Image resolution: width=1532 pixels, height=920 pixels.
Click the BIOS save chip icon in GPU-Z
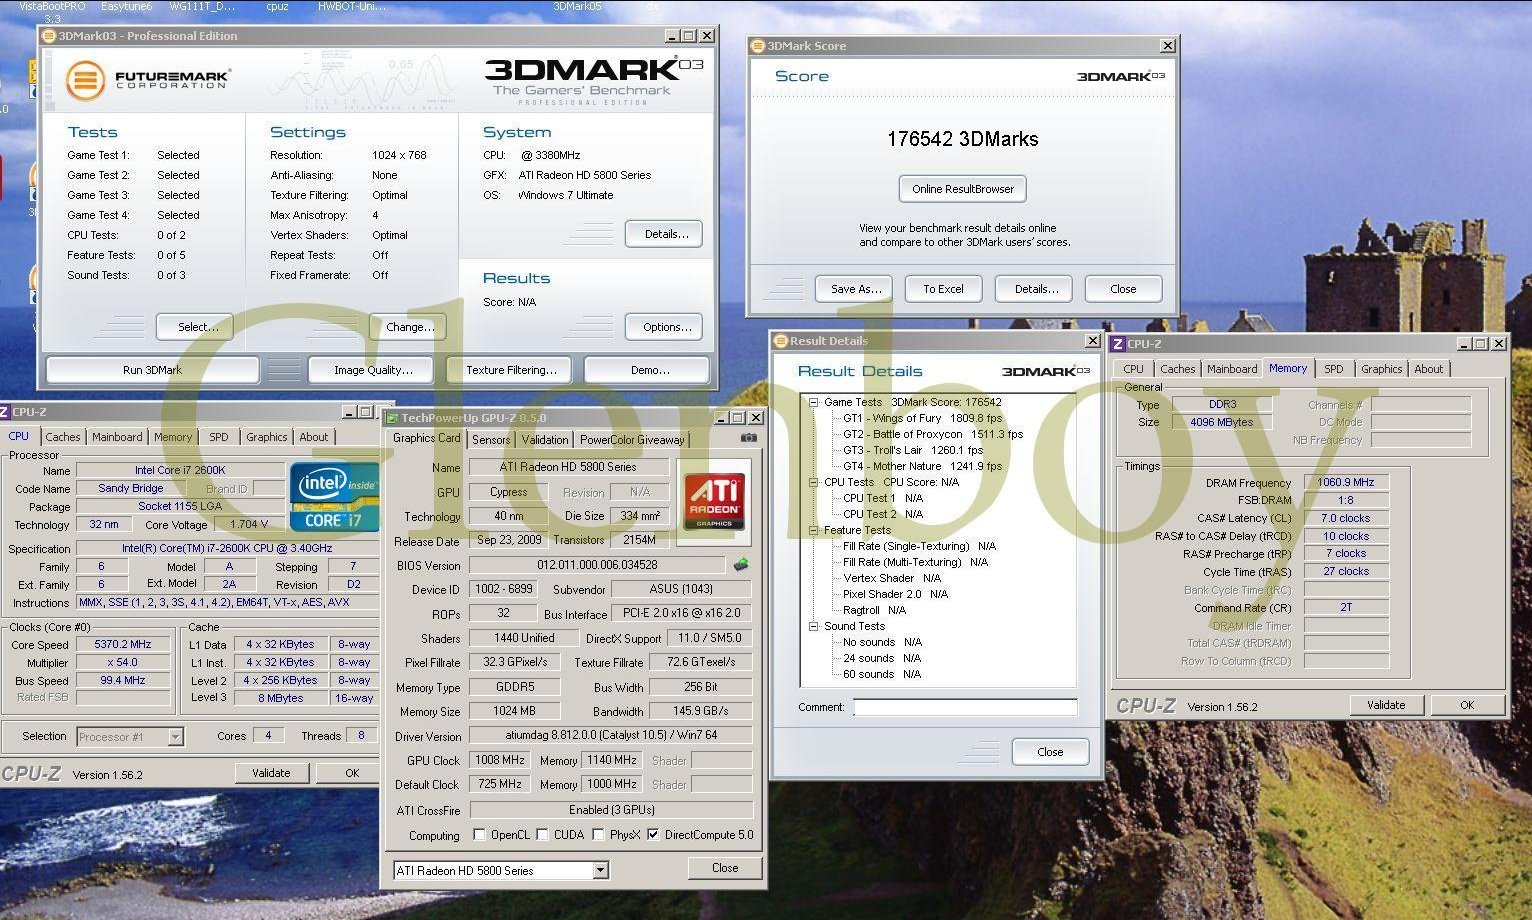click(741, 565)
